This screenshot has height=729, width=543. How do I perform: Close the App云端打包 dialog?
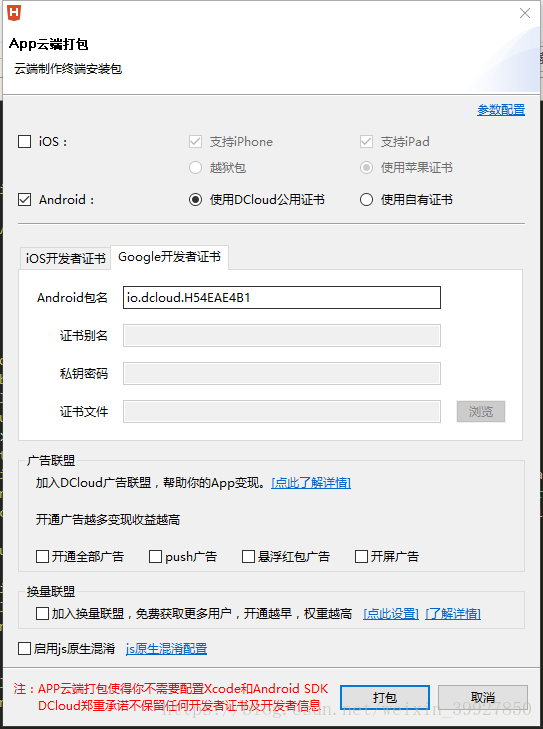(x=525, y=13)
